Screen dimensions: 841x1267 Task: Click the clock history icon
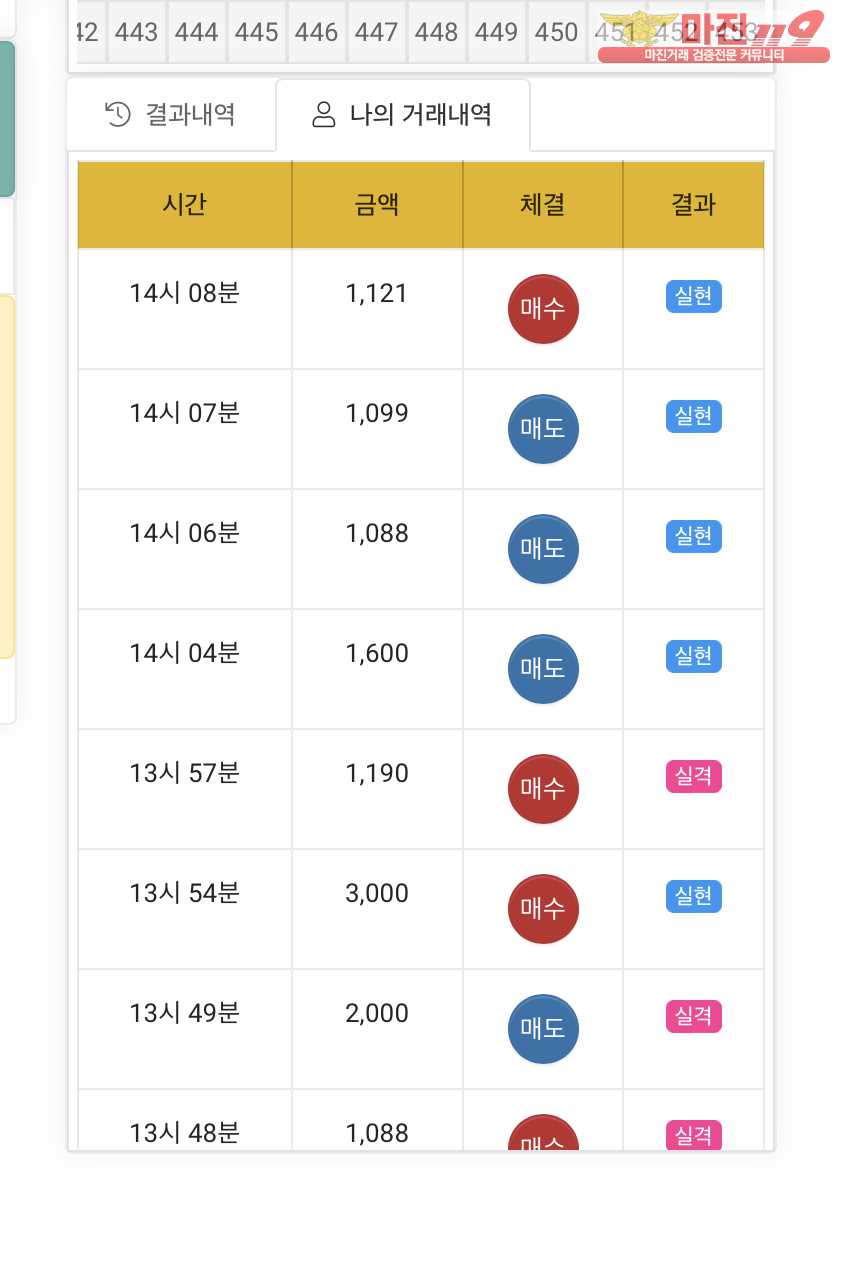118,114
